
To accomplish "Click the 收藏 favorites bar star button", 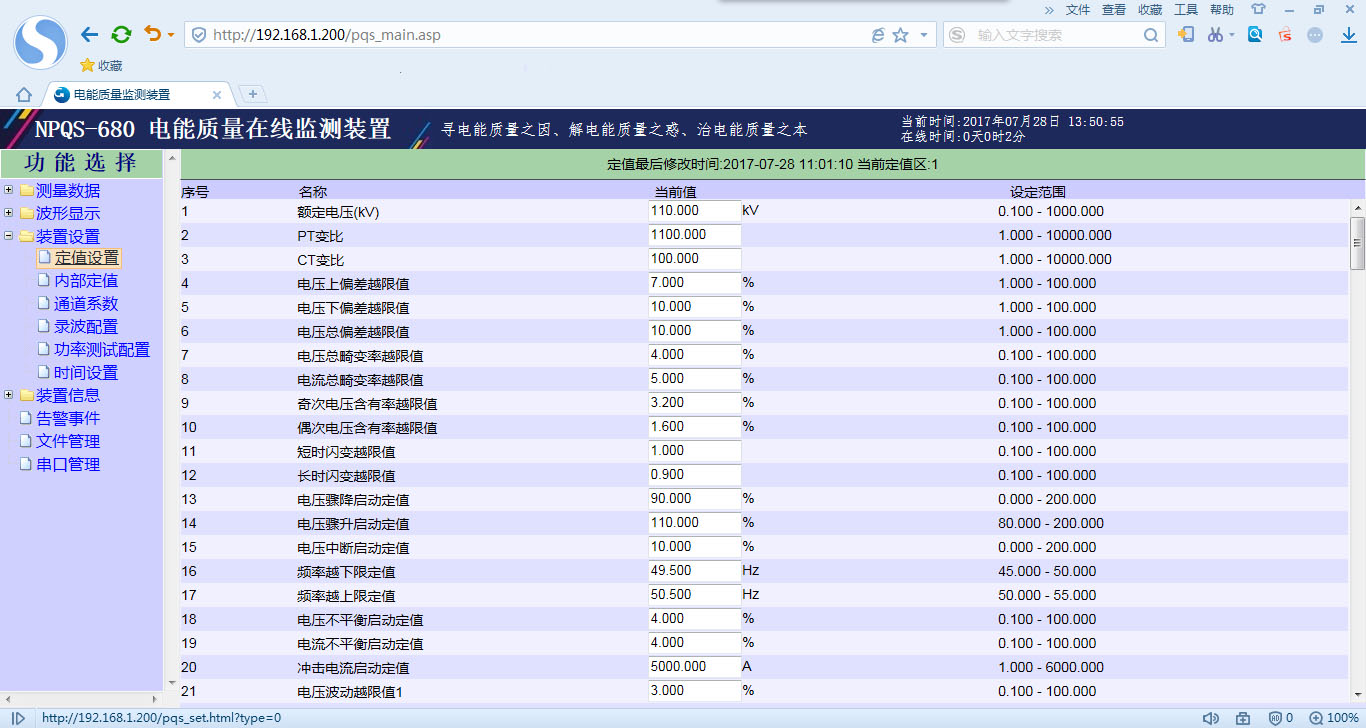I will coord(101,65).
